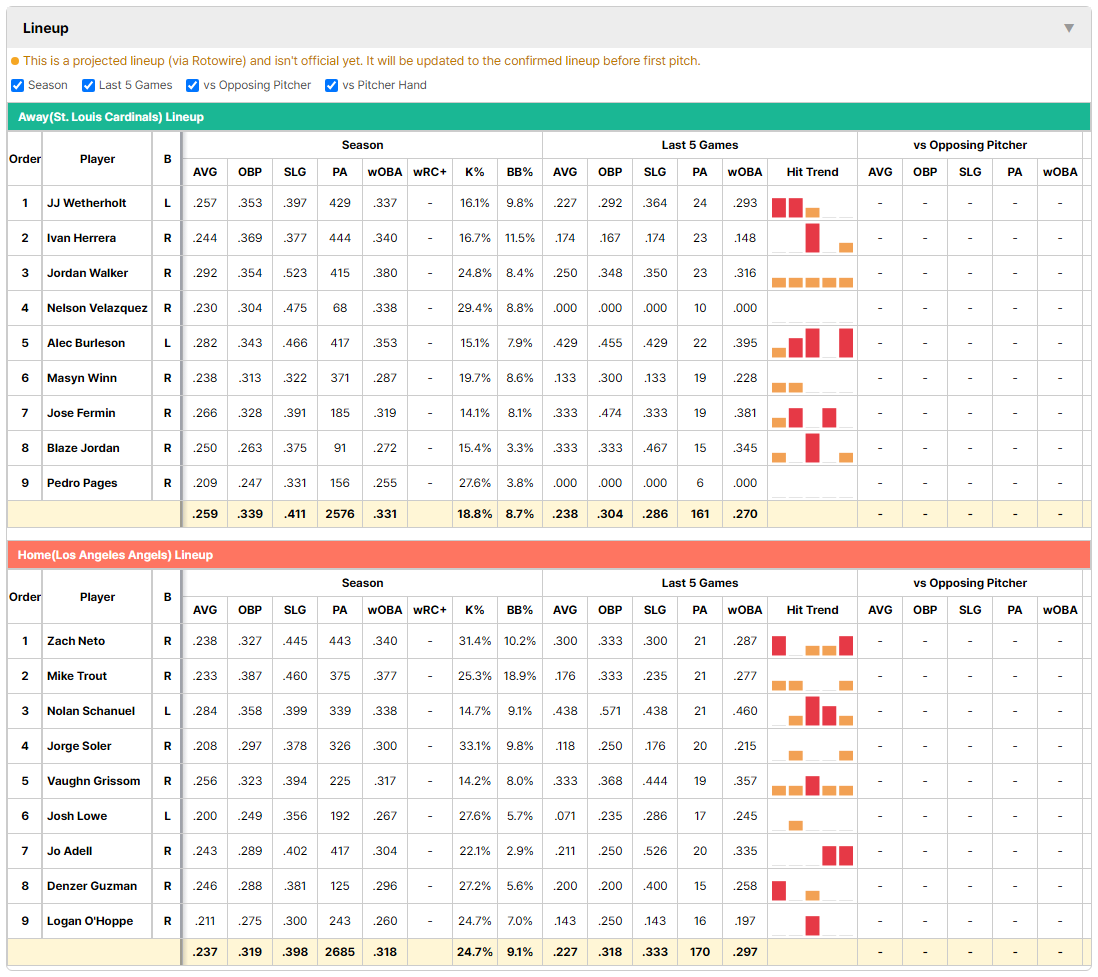1098x977 pixels.
Task: Click Jo Adell's hit trend bars
Action: pyautogui.click(x=838, y=855)
